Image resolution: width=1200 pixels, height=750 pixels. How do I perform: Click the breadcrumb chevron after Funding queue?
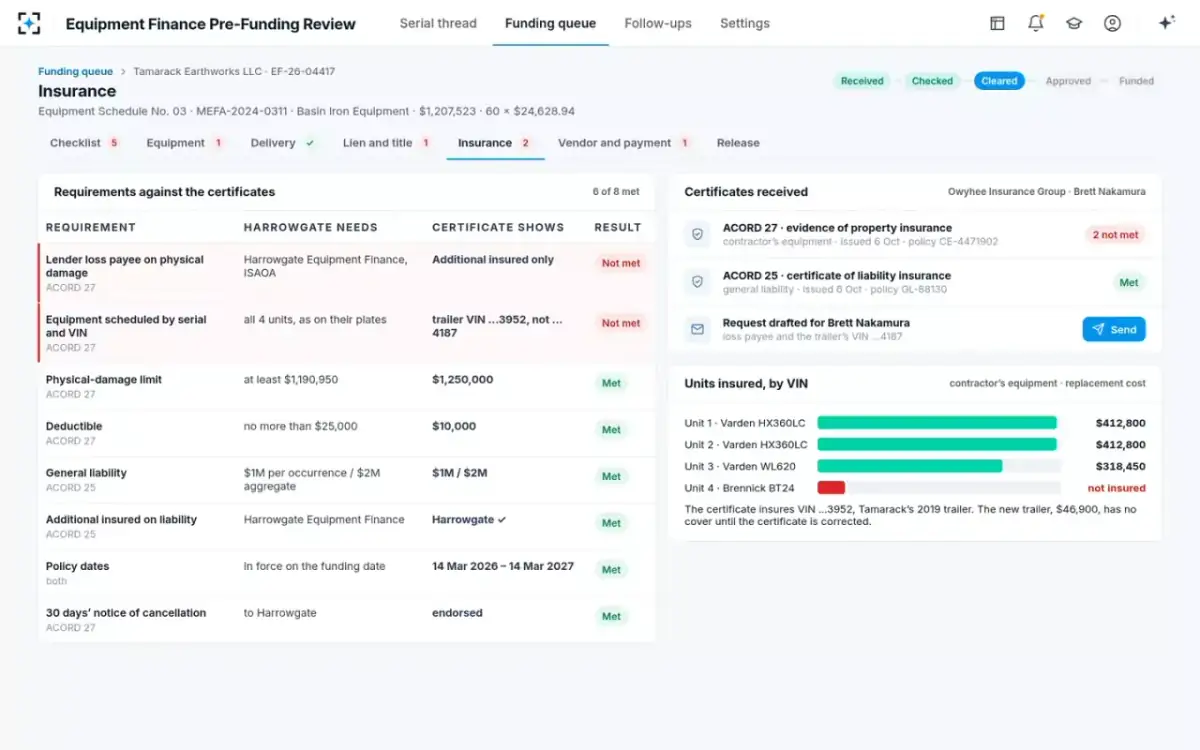(x=123, y=72)
